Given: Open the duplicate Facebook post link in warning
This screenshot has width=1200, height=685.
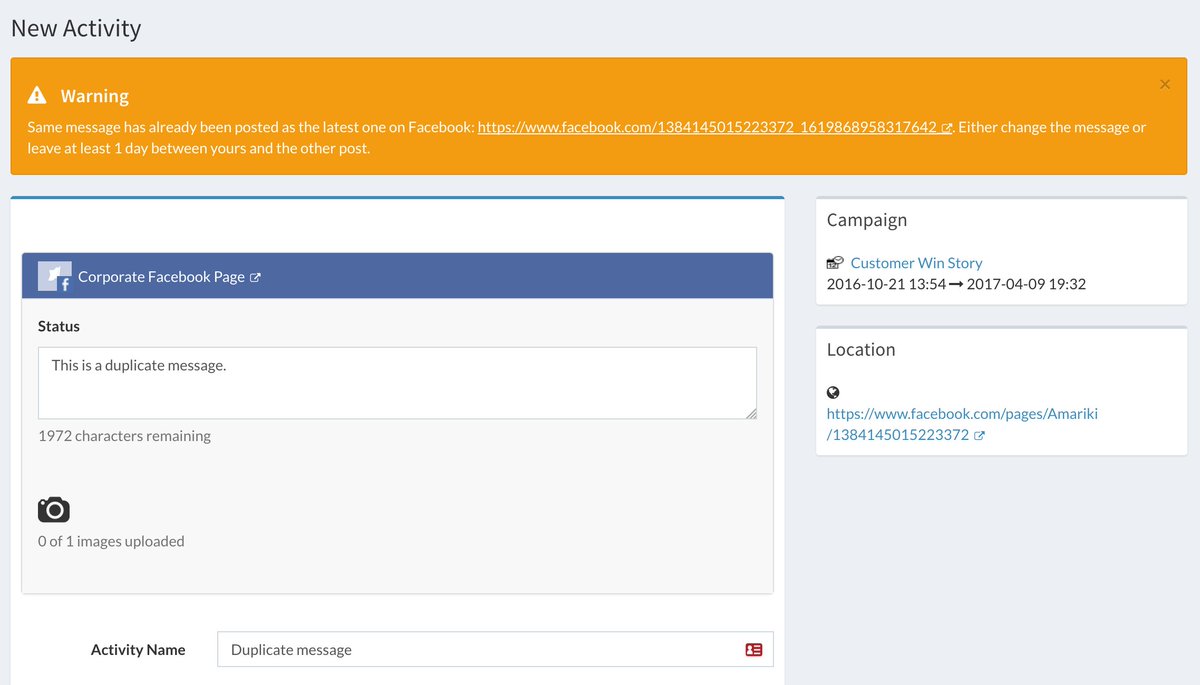Looking at the screenshot, I should tap(707, 127).
